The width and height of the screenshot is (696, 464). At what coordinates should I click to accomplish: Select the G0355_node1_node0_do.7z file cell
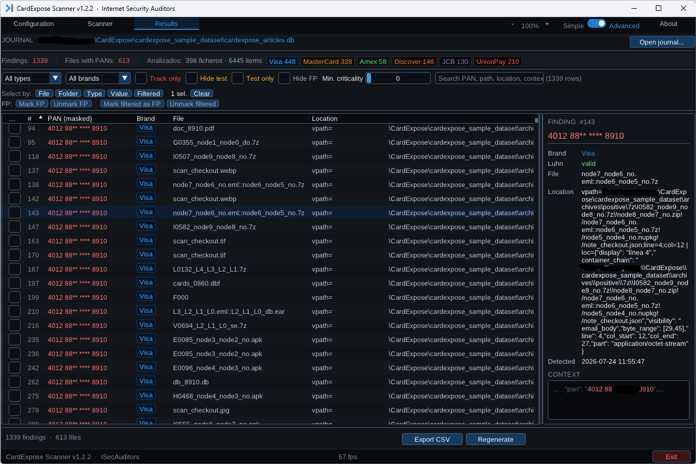tap(216, 143)
